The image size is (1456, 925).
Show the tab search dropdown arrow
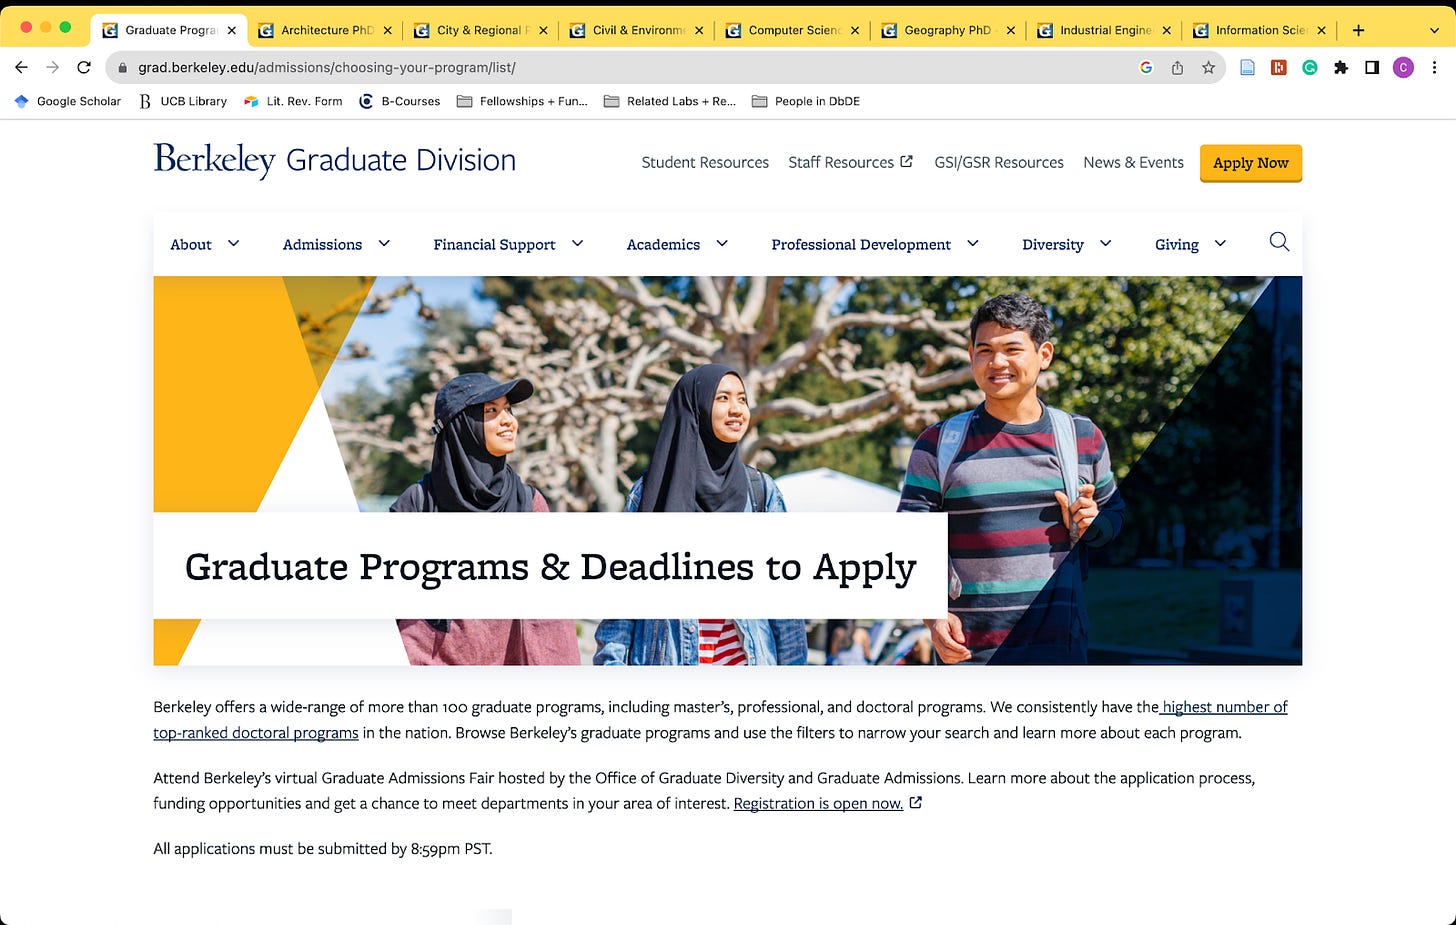(1435, 30)
